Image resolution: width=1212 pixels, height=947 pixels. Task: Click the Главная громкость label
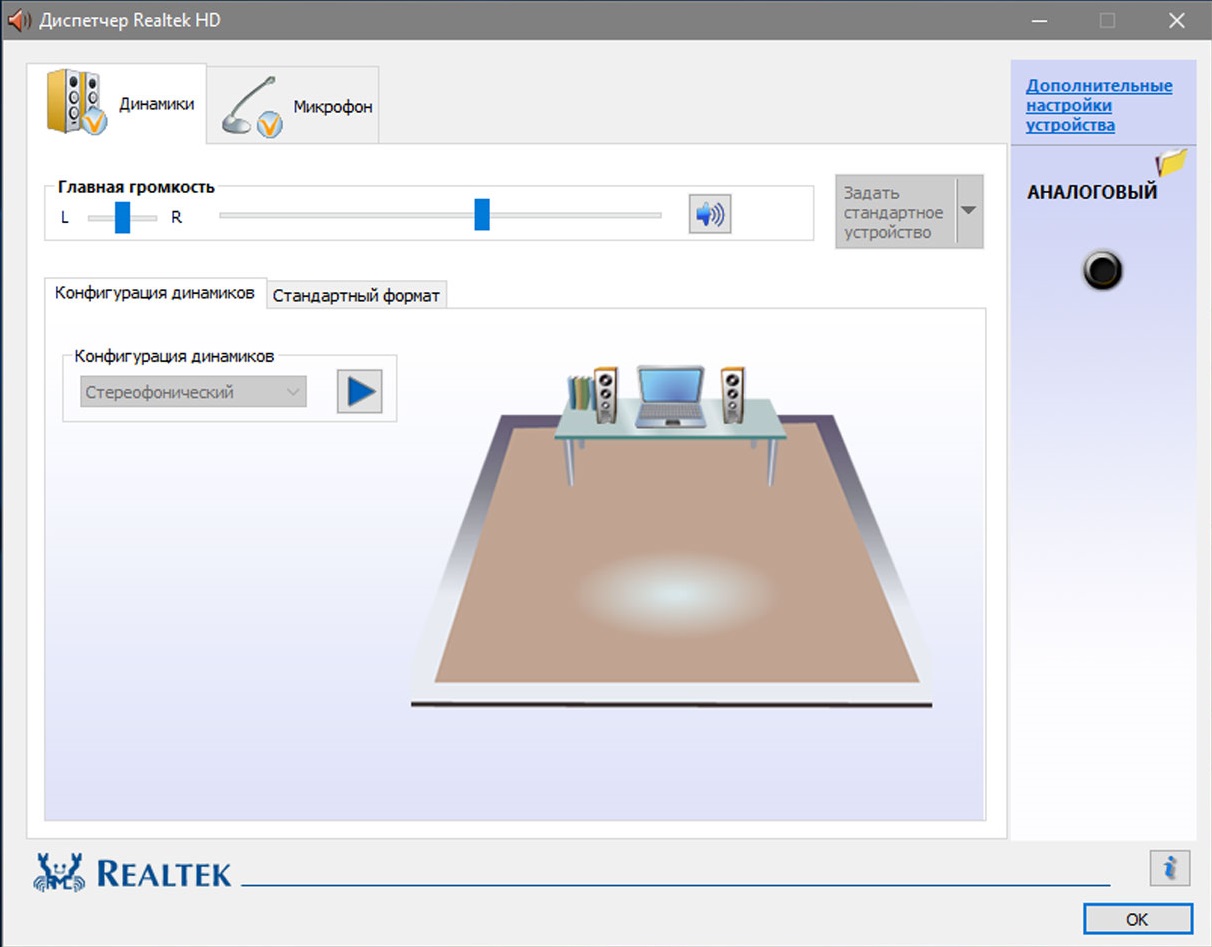click(x=136, y=186)
